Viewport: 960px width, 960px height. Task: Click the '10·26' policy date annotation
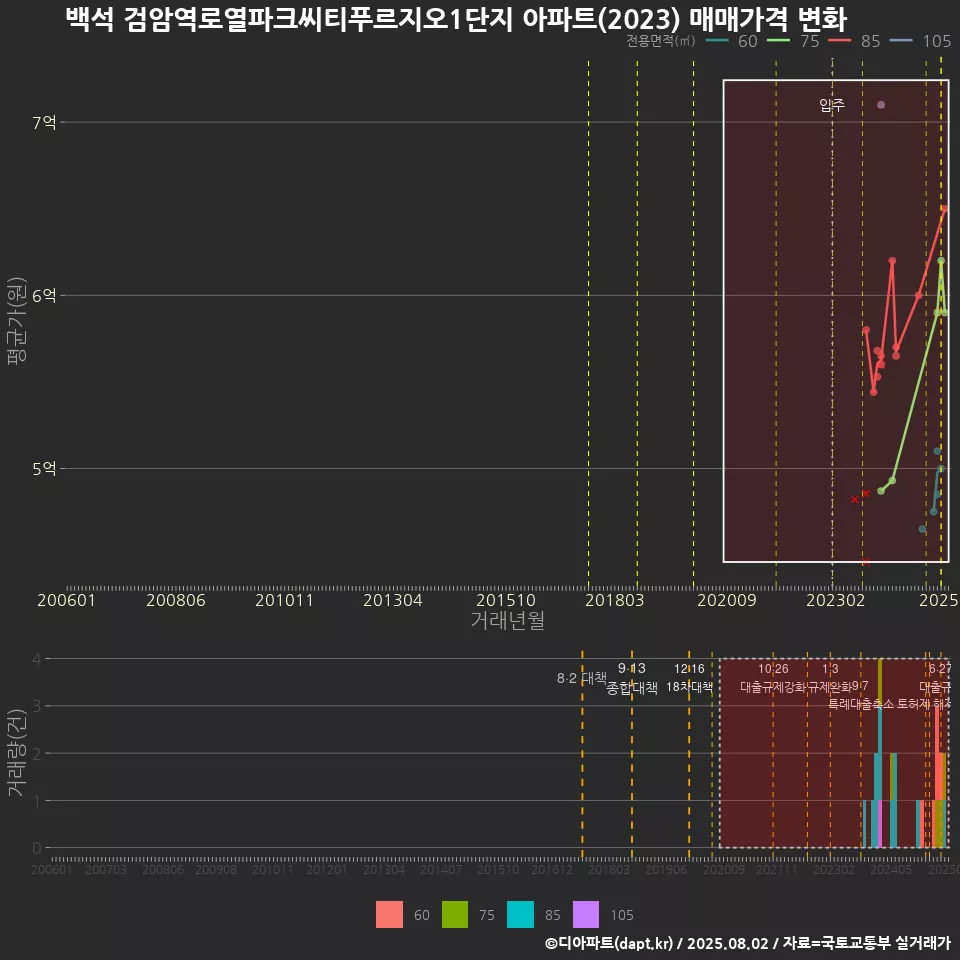click(773, 669)
